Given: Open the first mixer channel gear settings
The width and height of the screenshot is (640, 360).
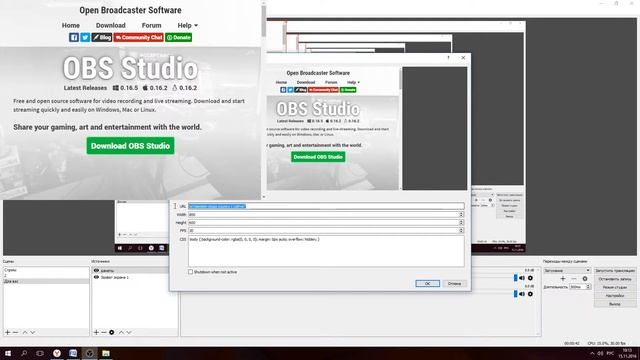Looking at the screenshot, I should 530,278.
